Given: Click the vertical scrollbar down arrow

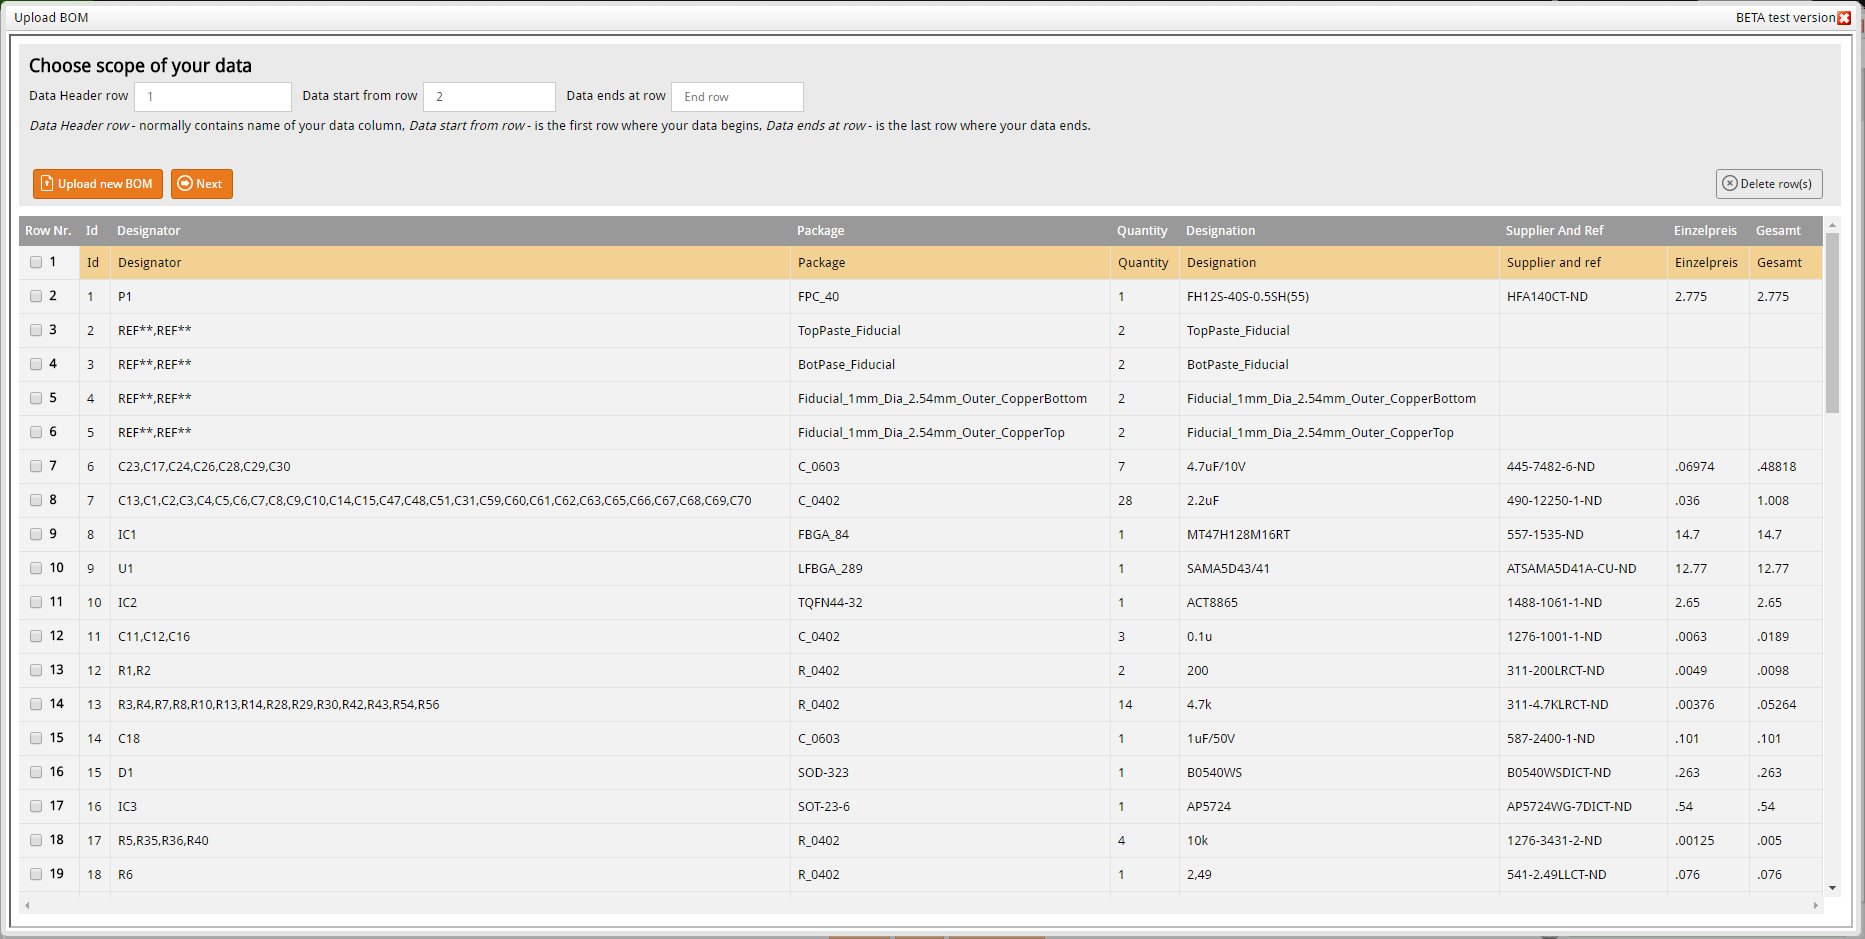Looking at the screenshot, I should [x=1832, y=888].
